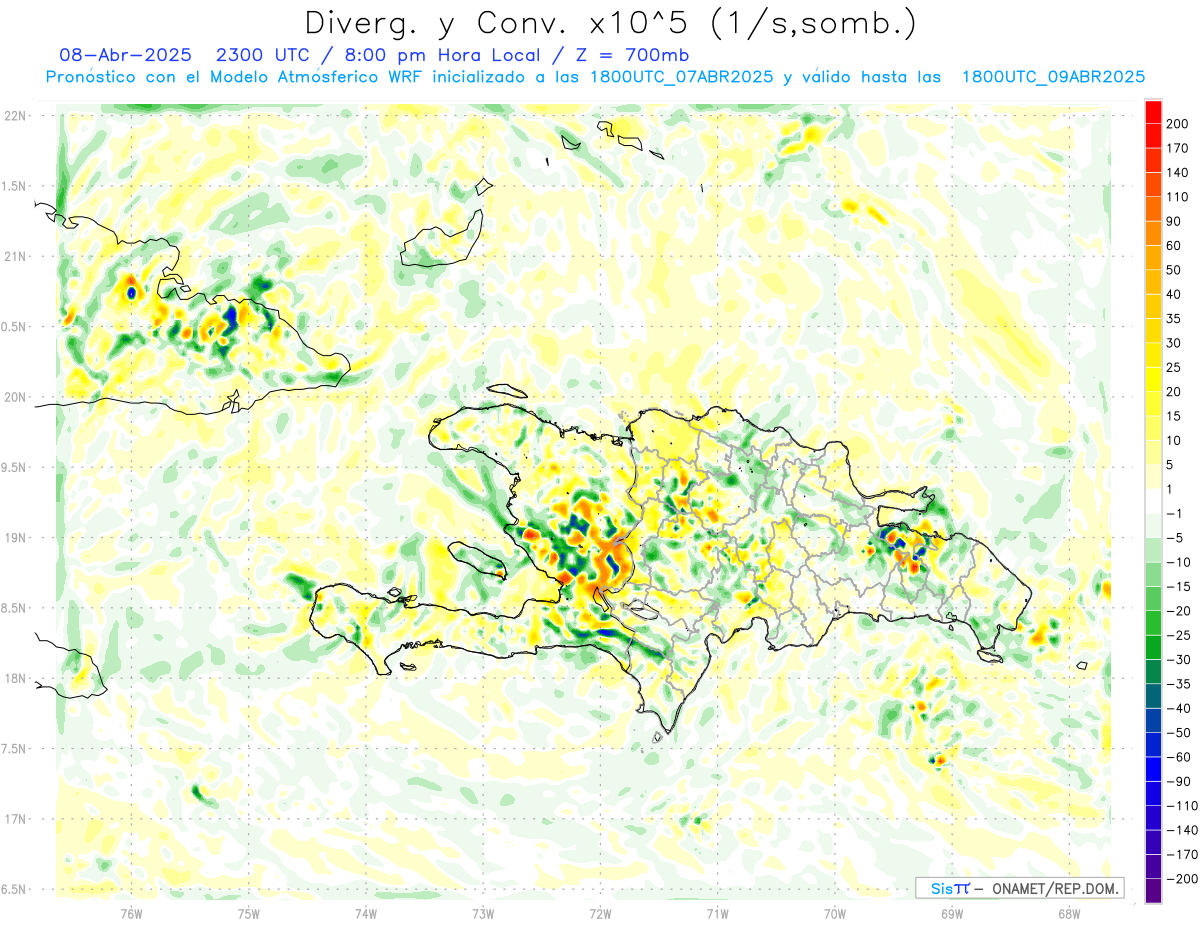Click the colorbar value -35

tap(1180, 684)
